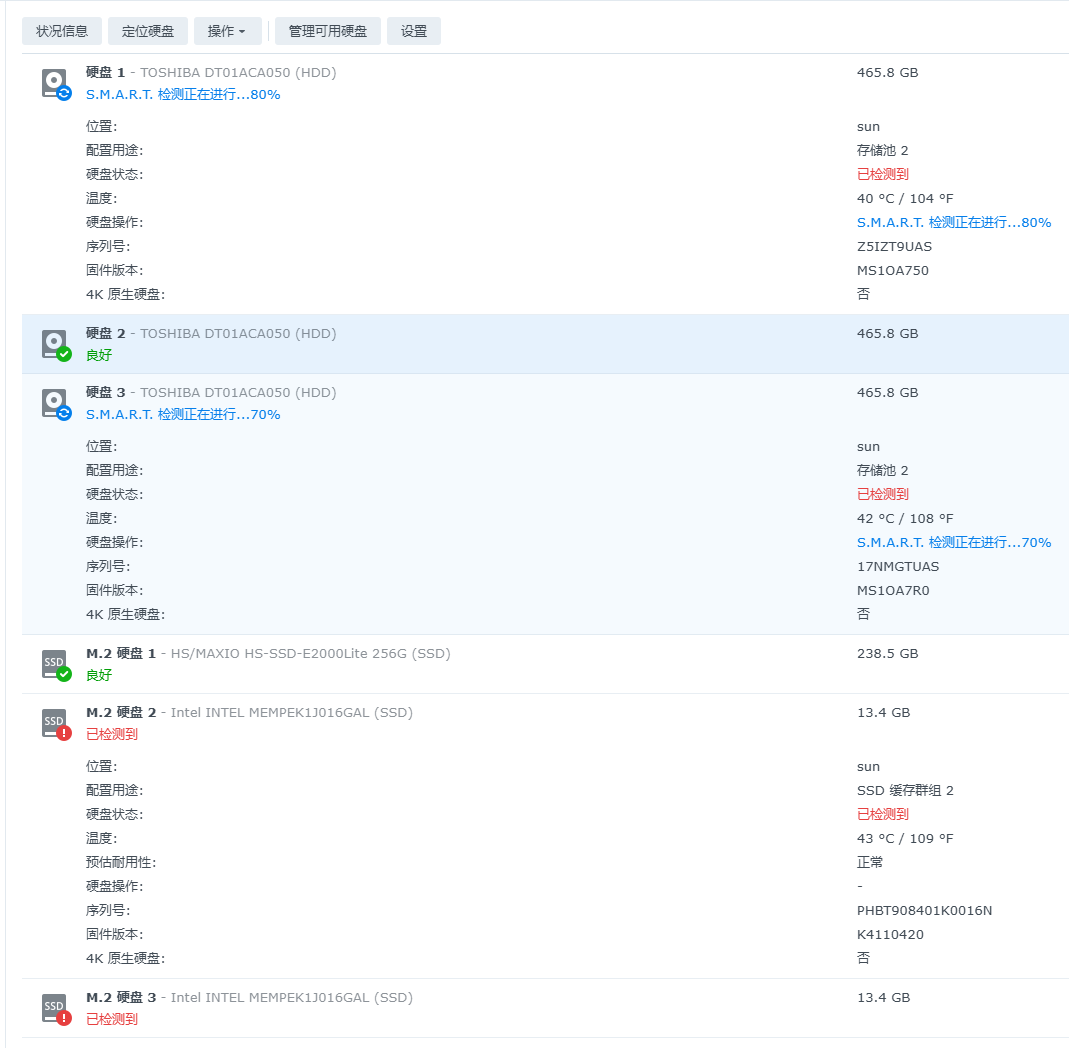Expand M.2 硬盘 3 Intel row
1069x1048 pixels.
click(500, 1008)
